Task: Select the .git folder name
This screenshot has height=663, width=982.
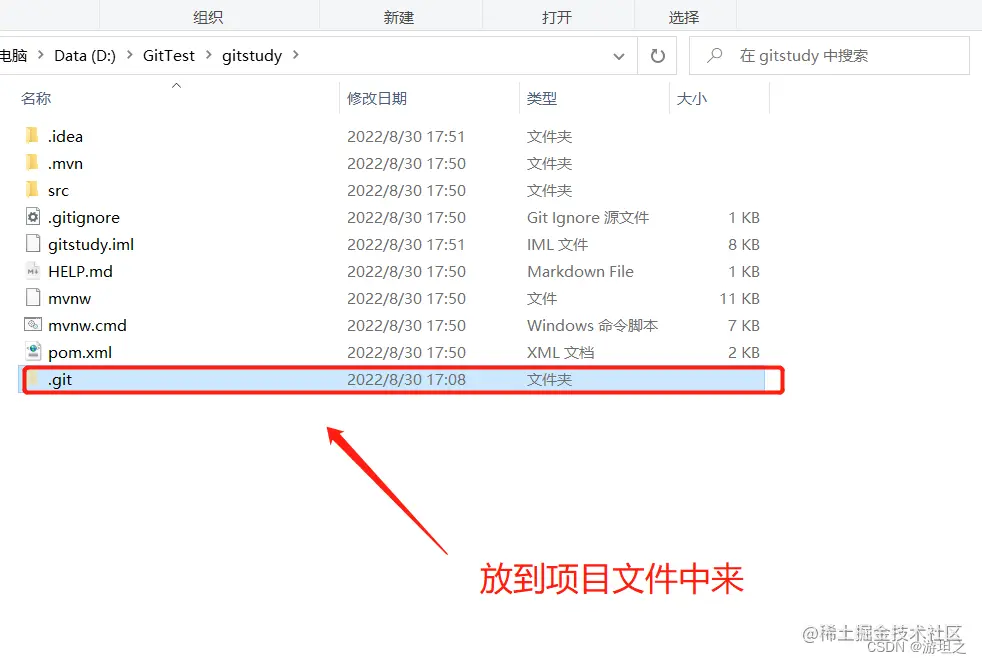Action: 60,379
